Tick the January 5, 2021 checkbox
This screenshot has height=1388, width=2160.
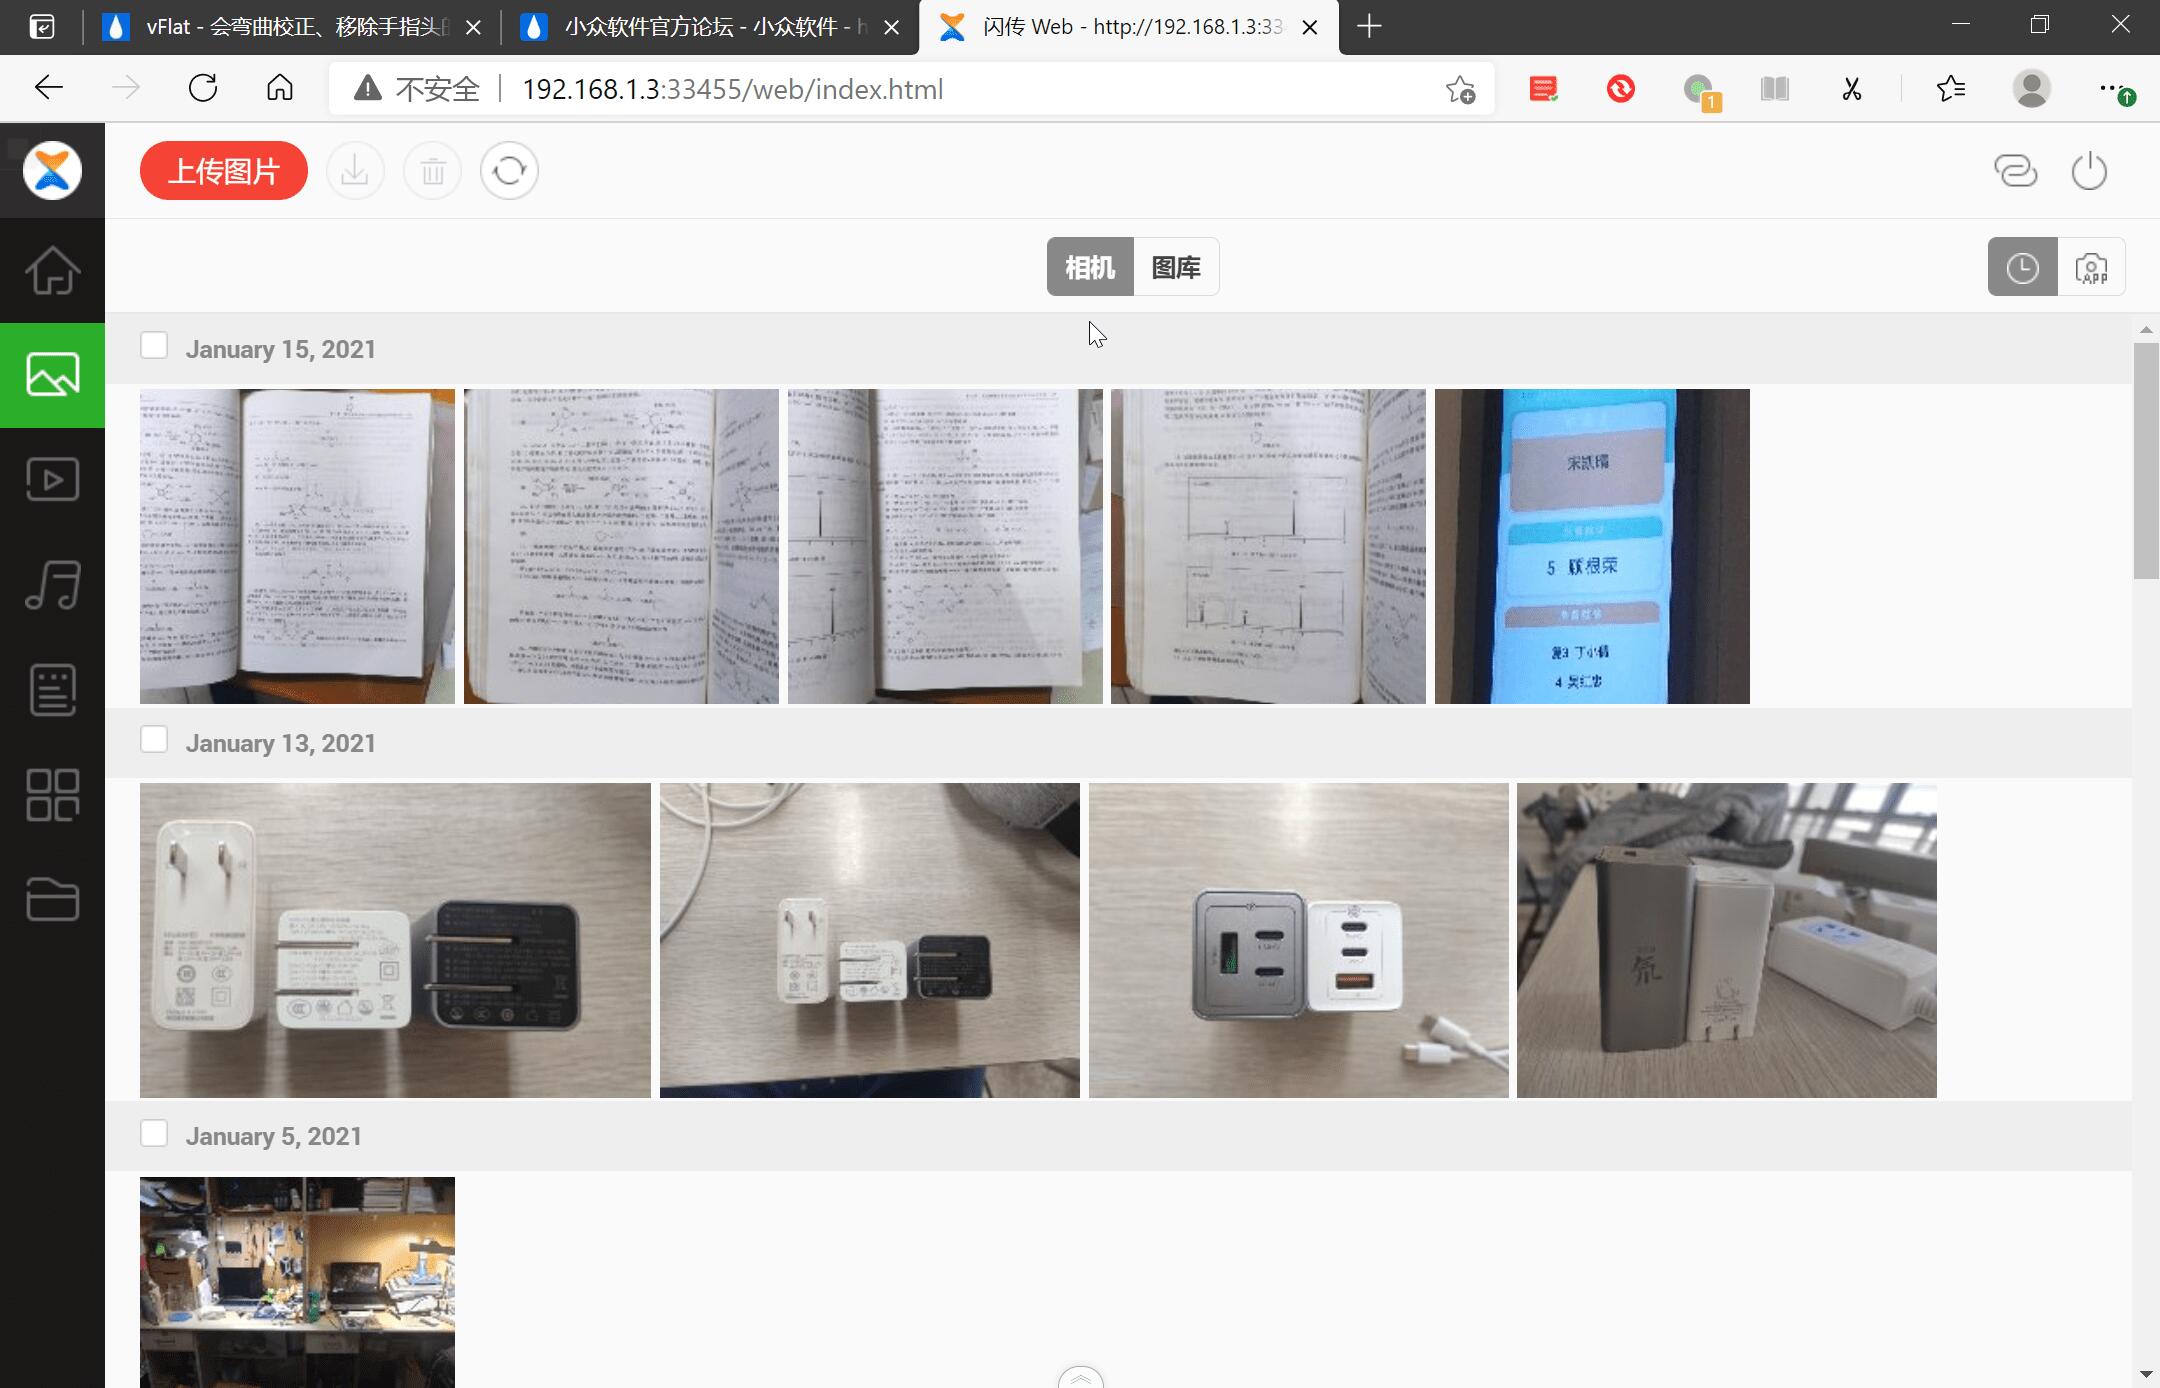pyautogui.click(x=154, y=1133)
